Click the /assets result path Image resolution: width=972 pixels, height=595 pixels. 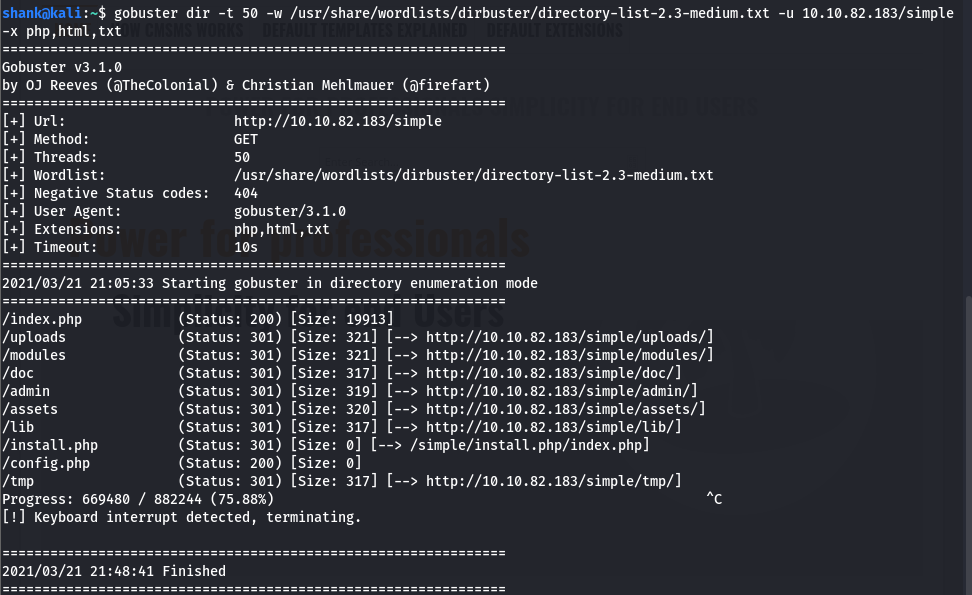pos(30,408)
